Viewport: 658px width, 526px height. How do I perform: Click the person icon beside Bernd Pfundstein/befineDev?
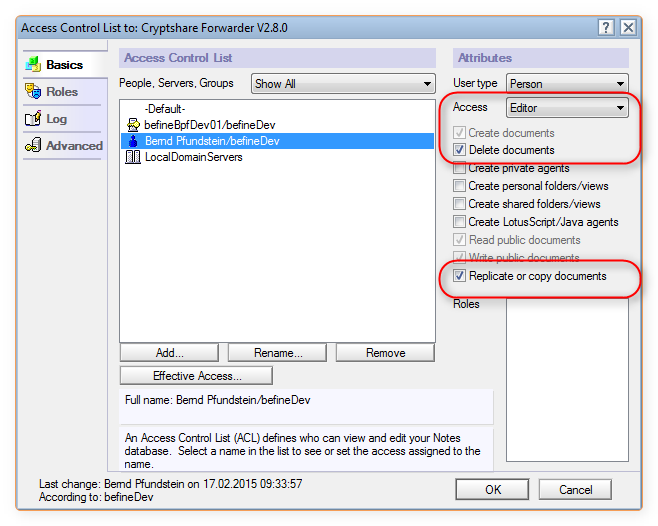point(133,141)
